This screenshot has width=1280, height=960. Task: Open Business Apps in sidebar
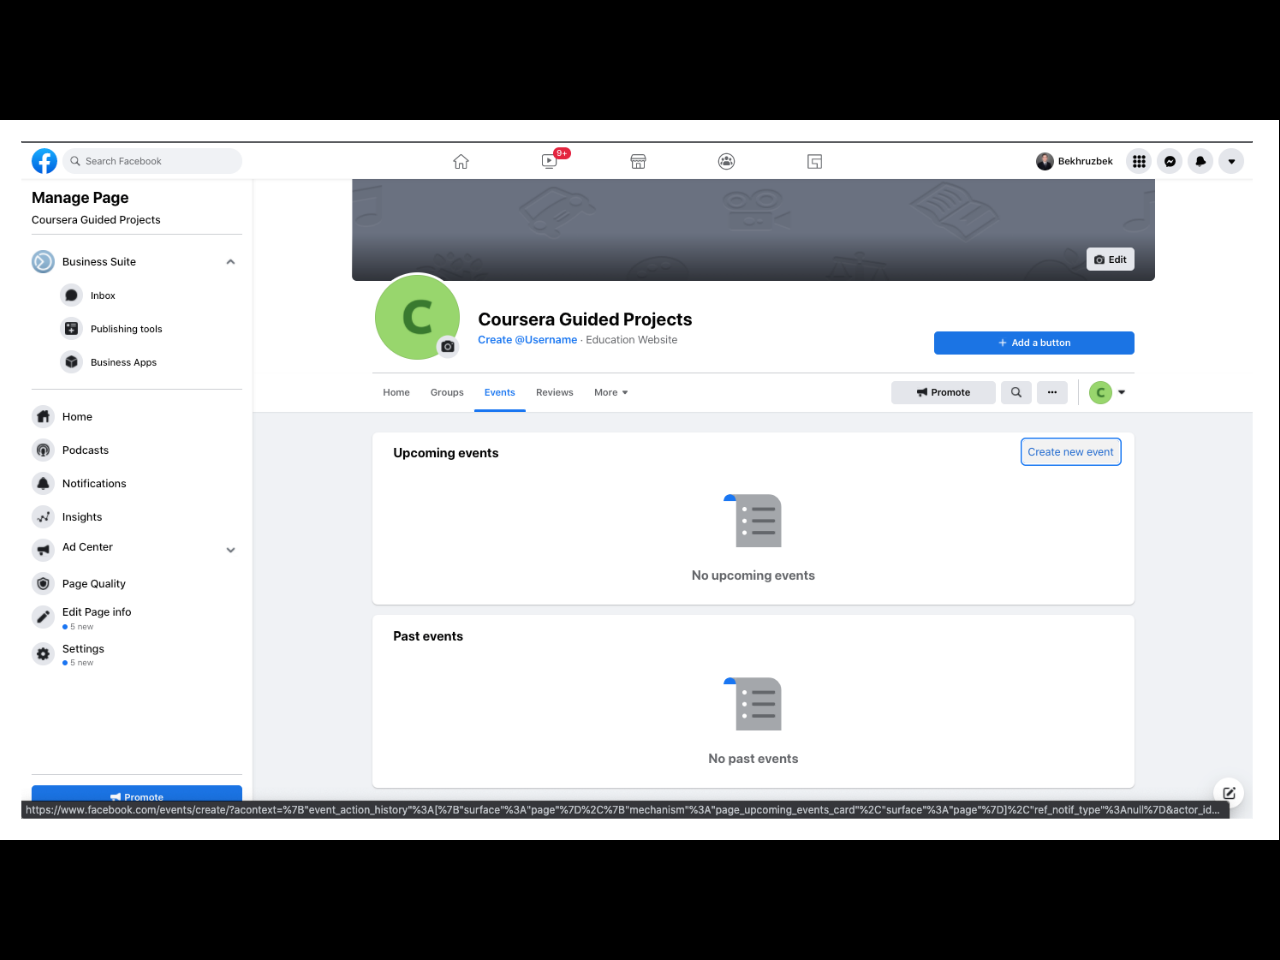pos(124,363)
